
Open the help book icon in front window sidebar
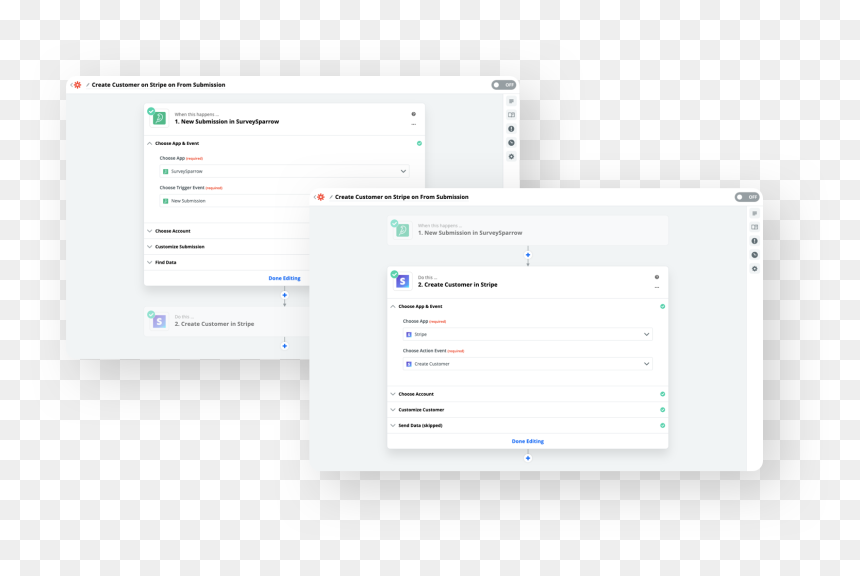pos(755,227)
